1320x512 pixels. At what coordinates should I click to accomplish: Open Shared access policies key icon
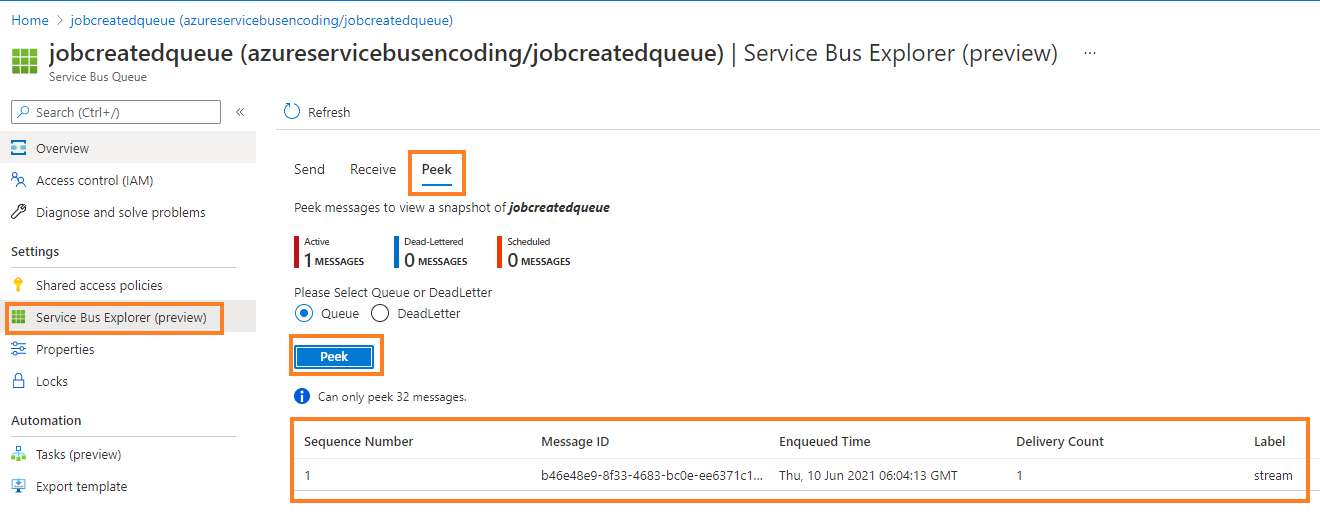coord(18,285)
